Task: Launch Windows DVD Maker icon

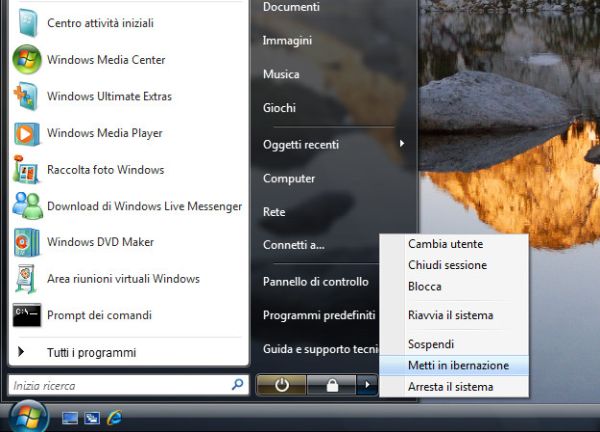Action: [26, 242]
